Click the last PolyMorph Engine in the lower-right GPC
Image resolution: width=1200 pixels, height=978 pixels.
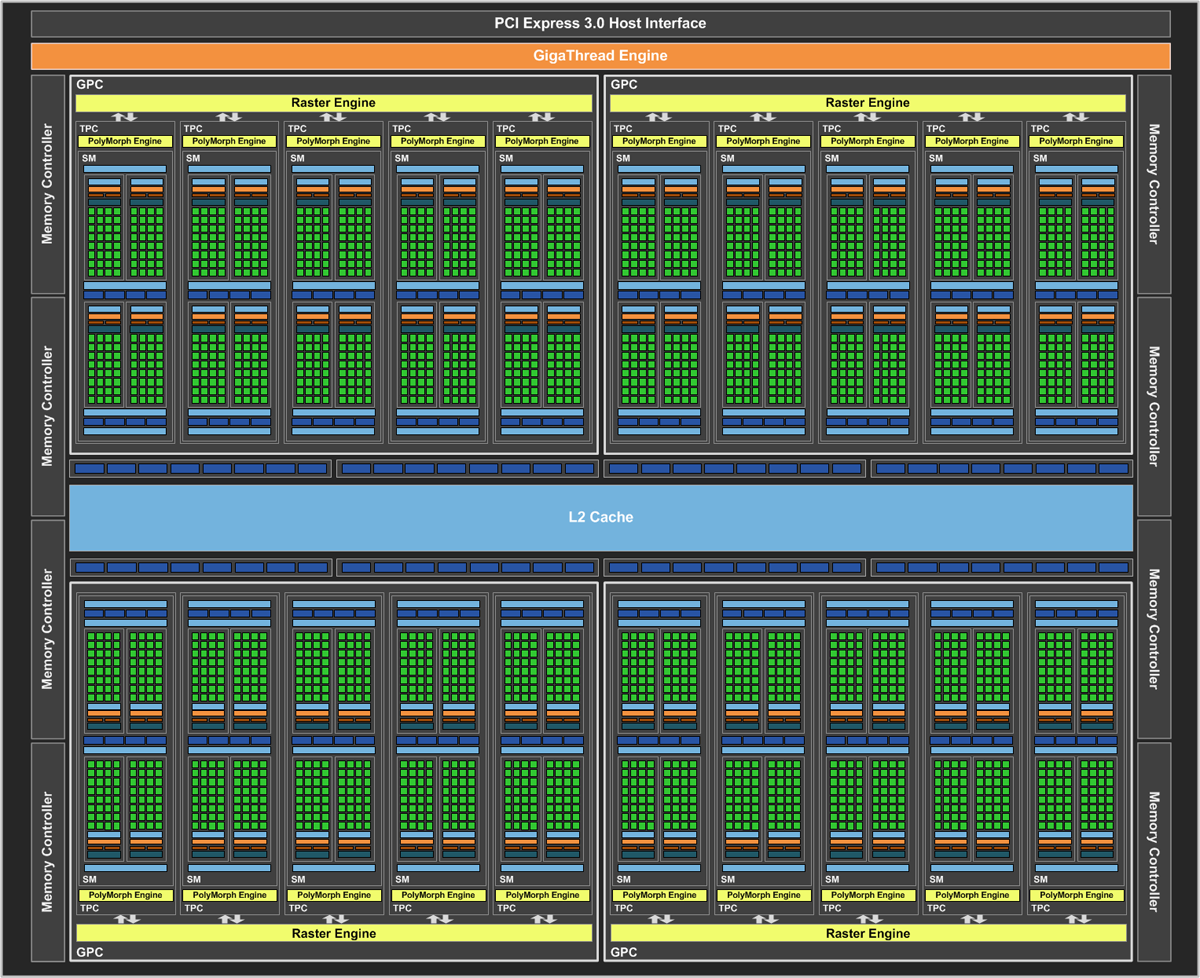[1077, 895]
